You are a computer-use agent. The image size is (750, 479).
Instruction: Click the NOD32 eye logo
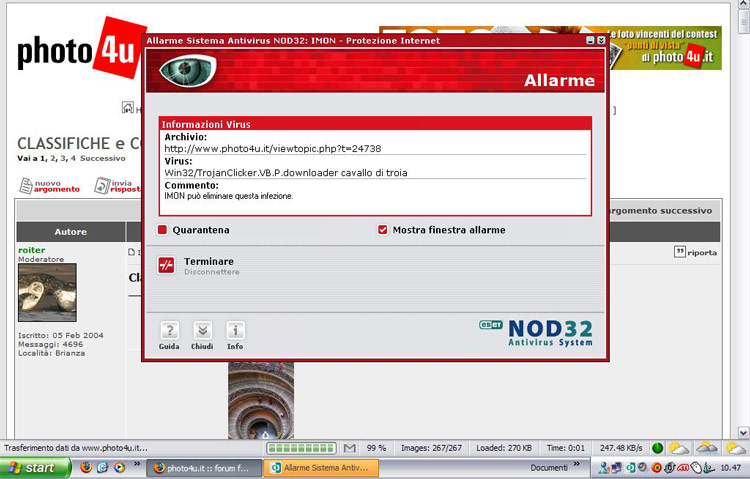click(x=187, y=70)
